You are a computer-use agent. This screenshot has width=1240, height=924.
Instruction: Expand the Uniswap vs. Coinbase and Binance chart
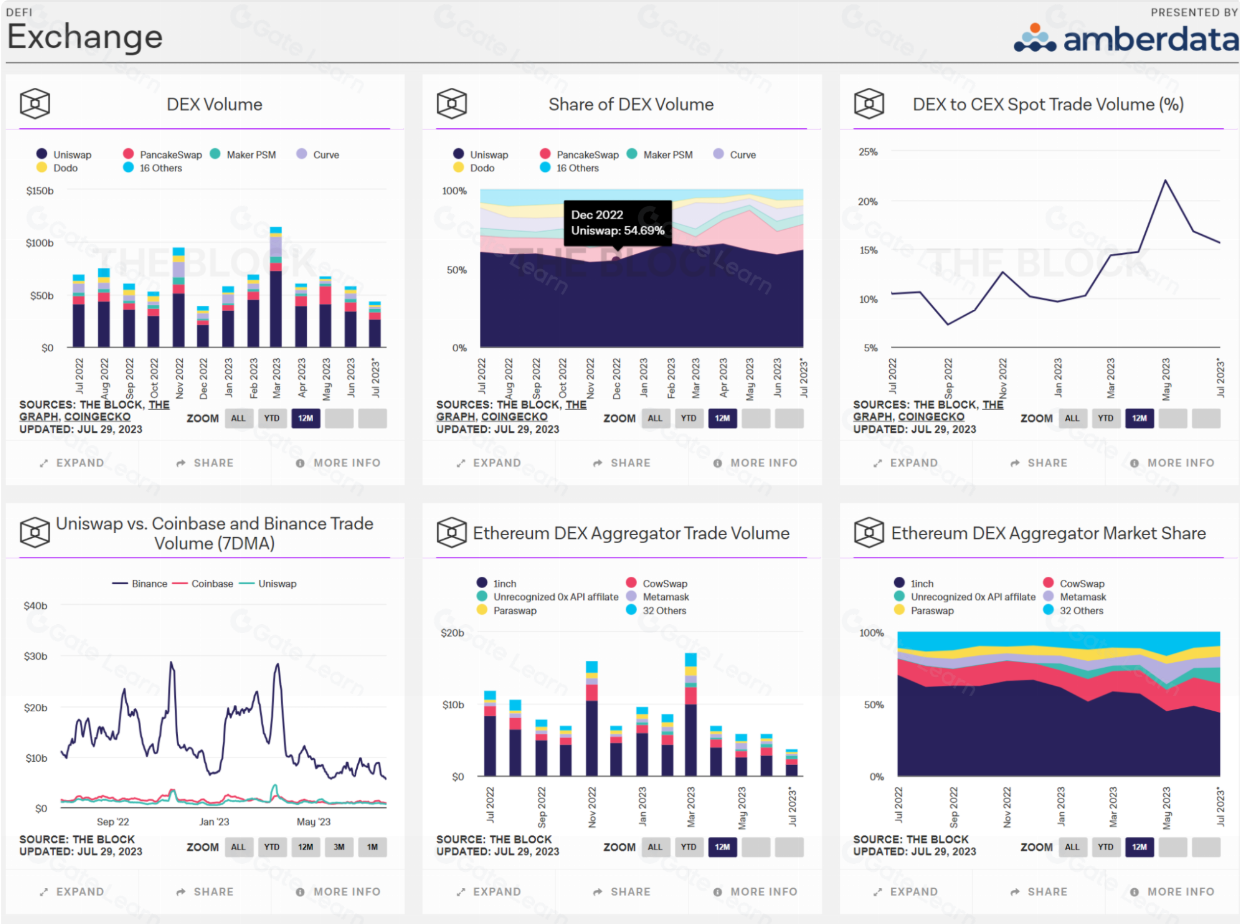pyautogui.click(x=71, y=892)
